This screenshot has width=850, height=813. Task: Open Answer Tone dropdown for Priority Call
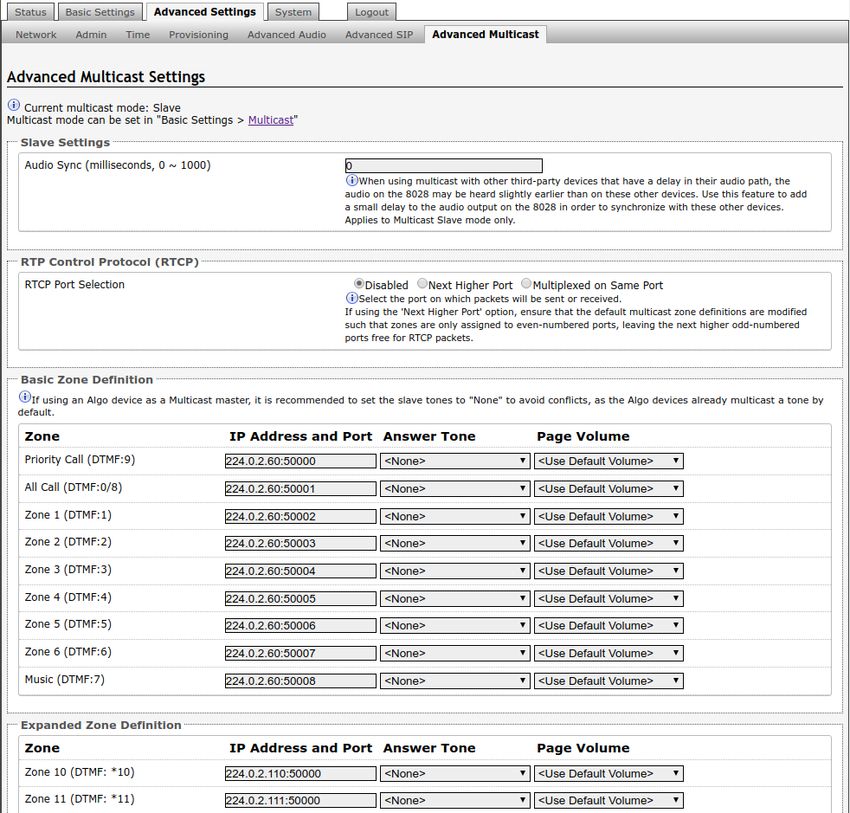(455, 461)
